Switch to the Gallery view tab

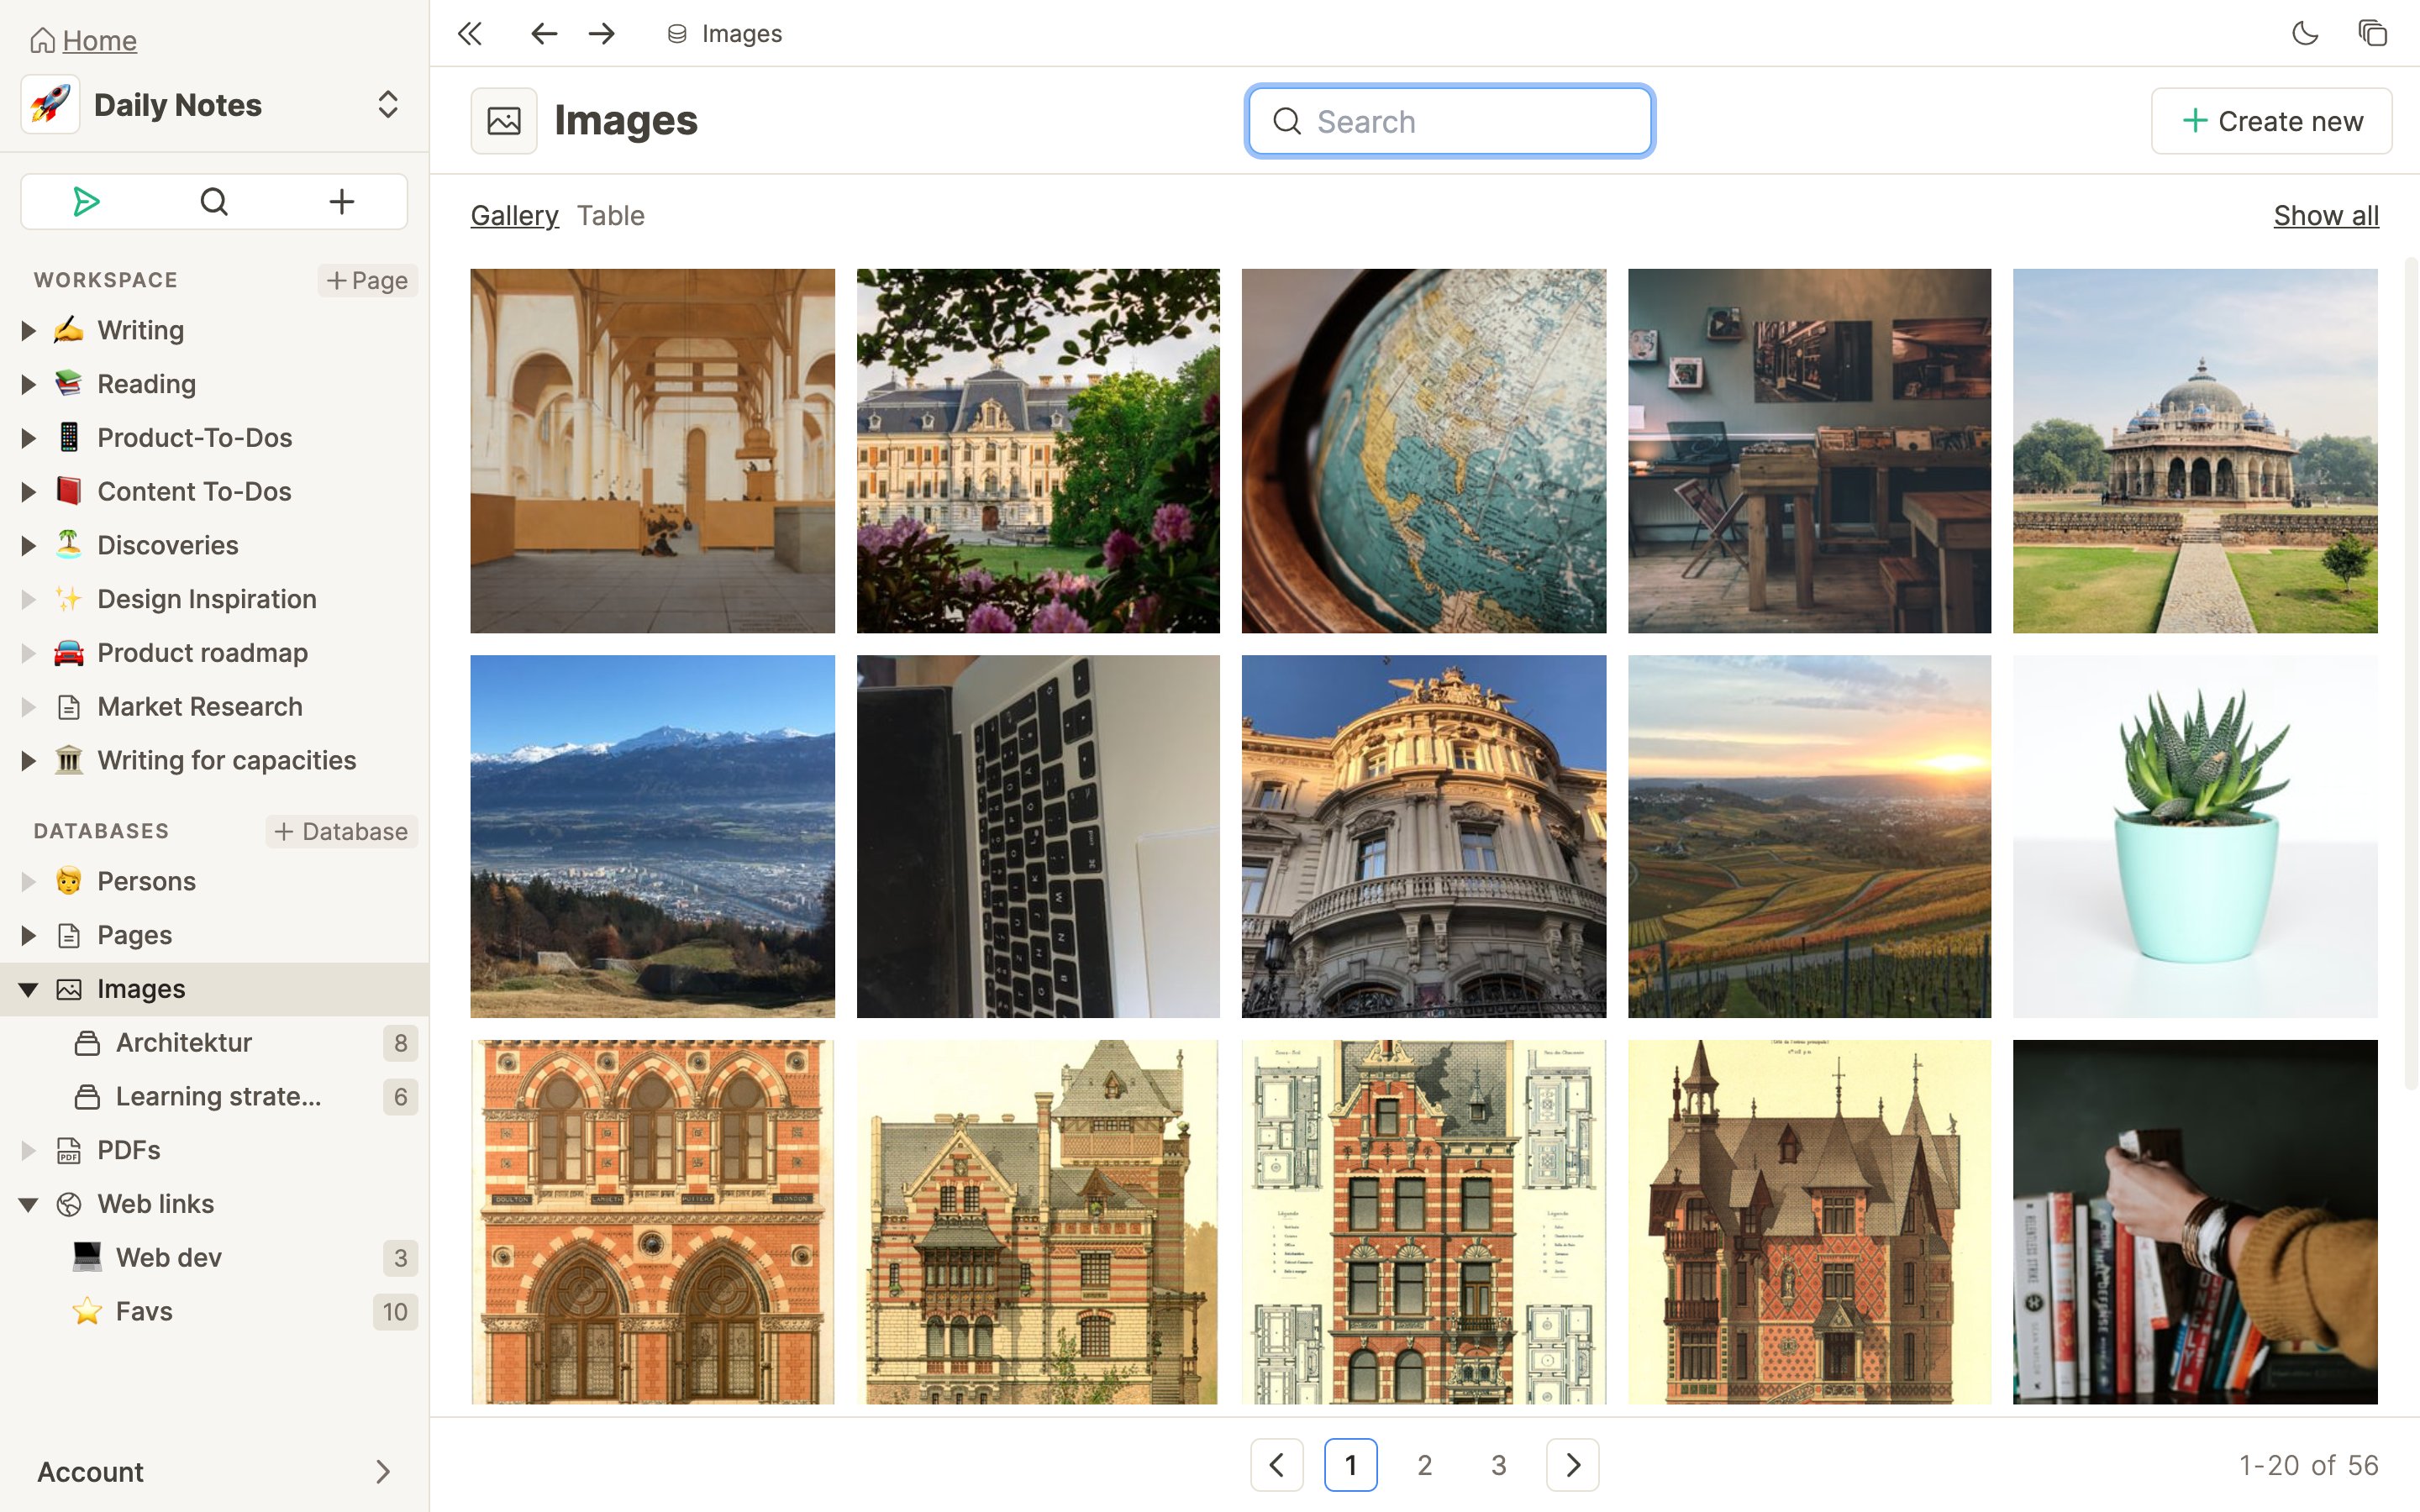pos(514,213)
